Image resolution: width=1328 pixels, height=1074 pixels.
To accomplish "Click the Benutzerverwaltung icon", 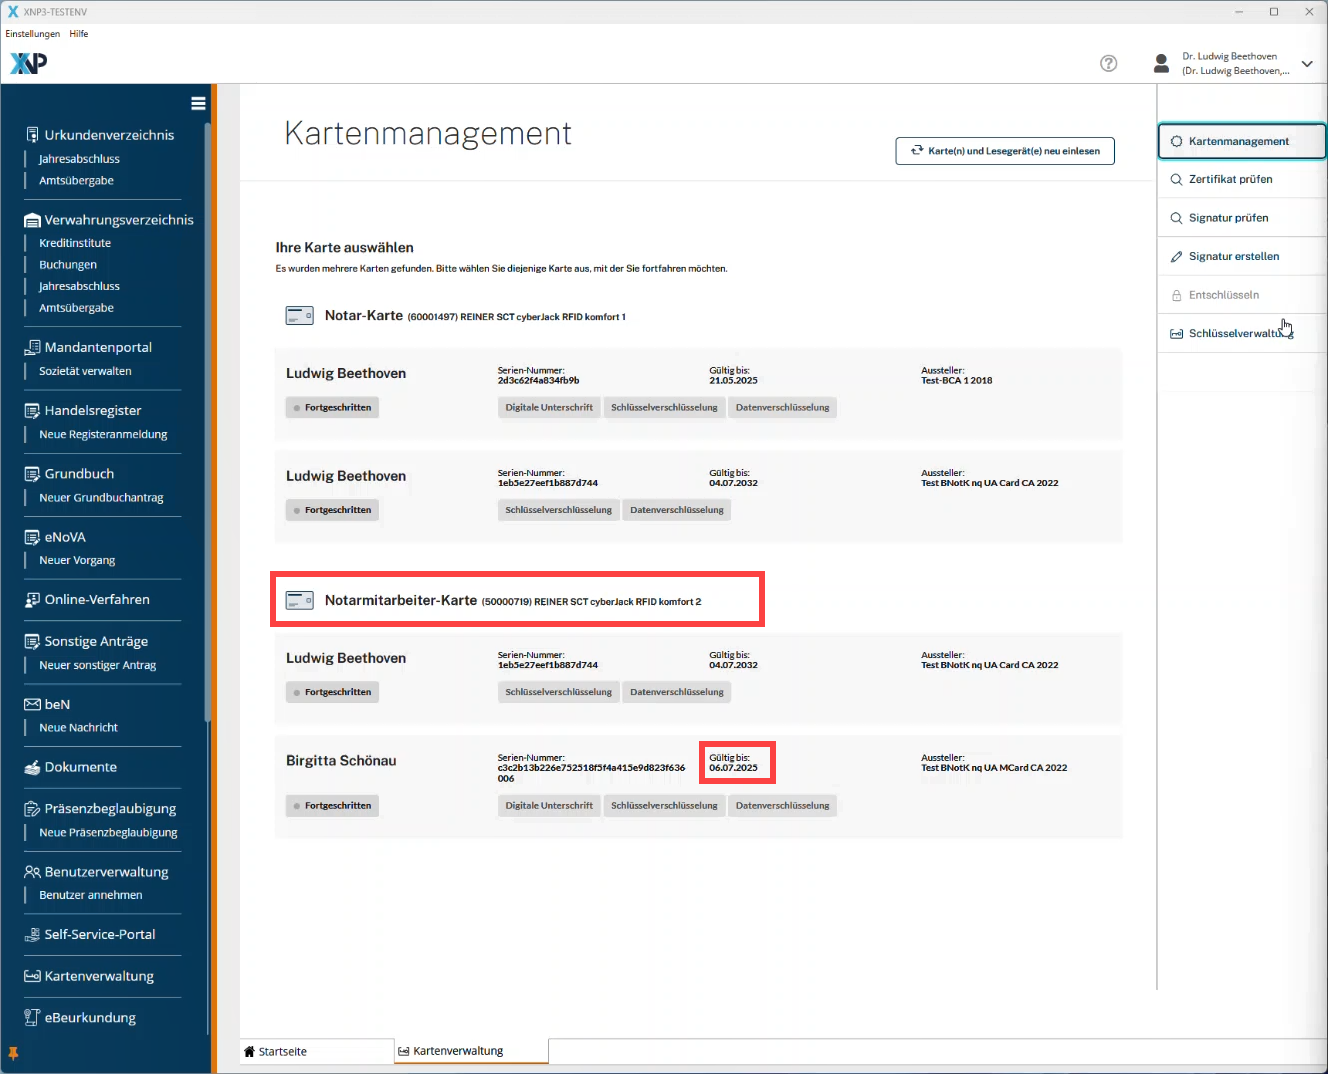I will click(32, 872).
